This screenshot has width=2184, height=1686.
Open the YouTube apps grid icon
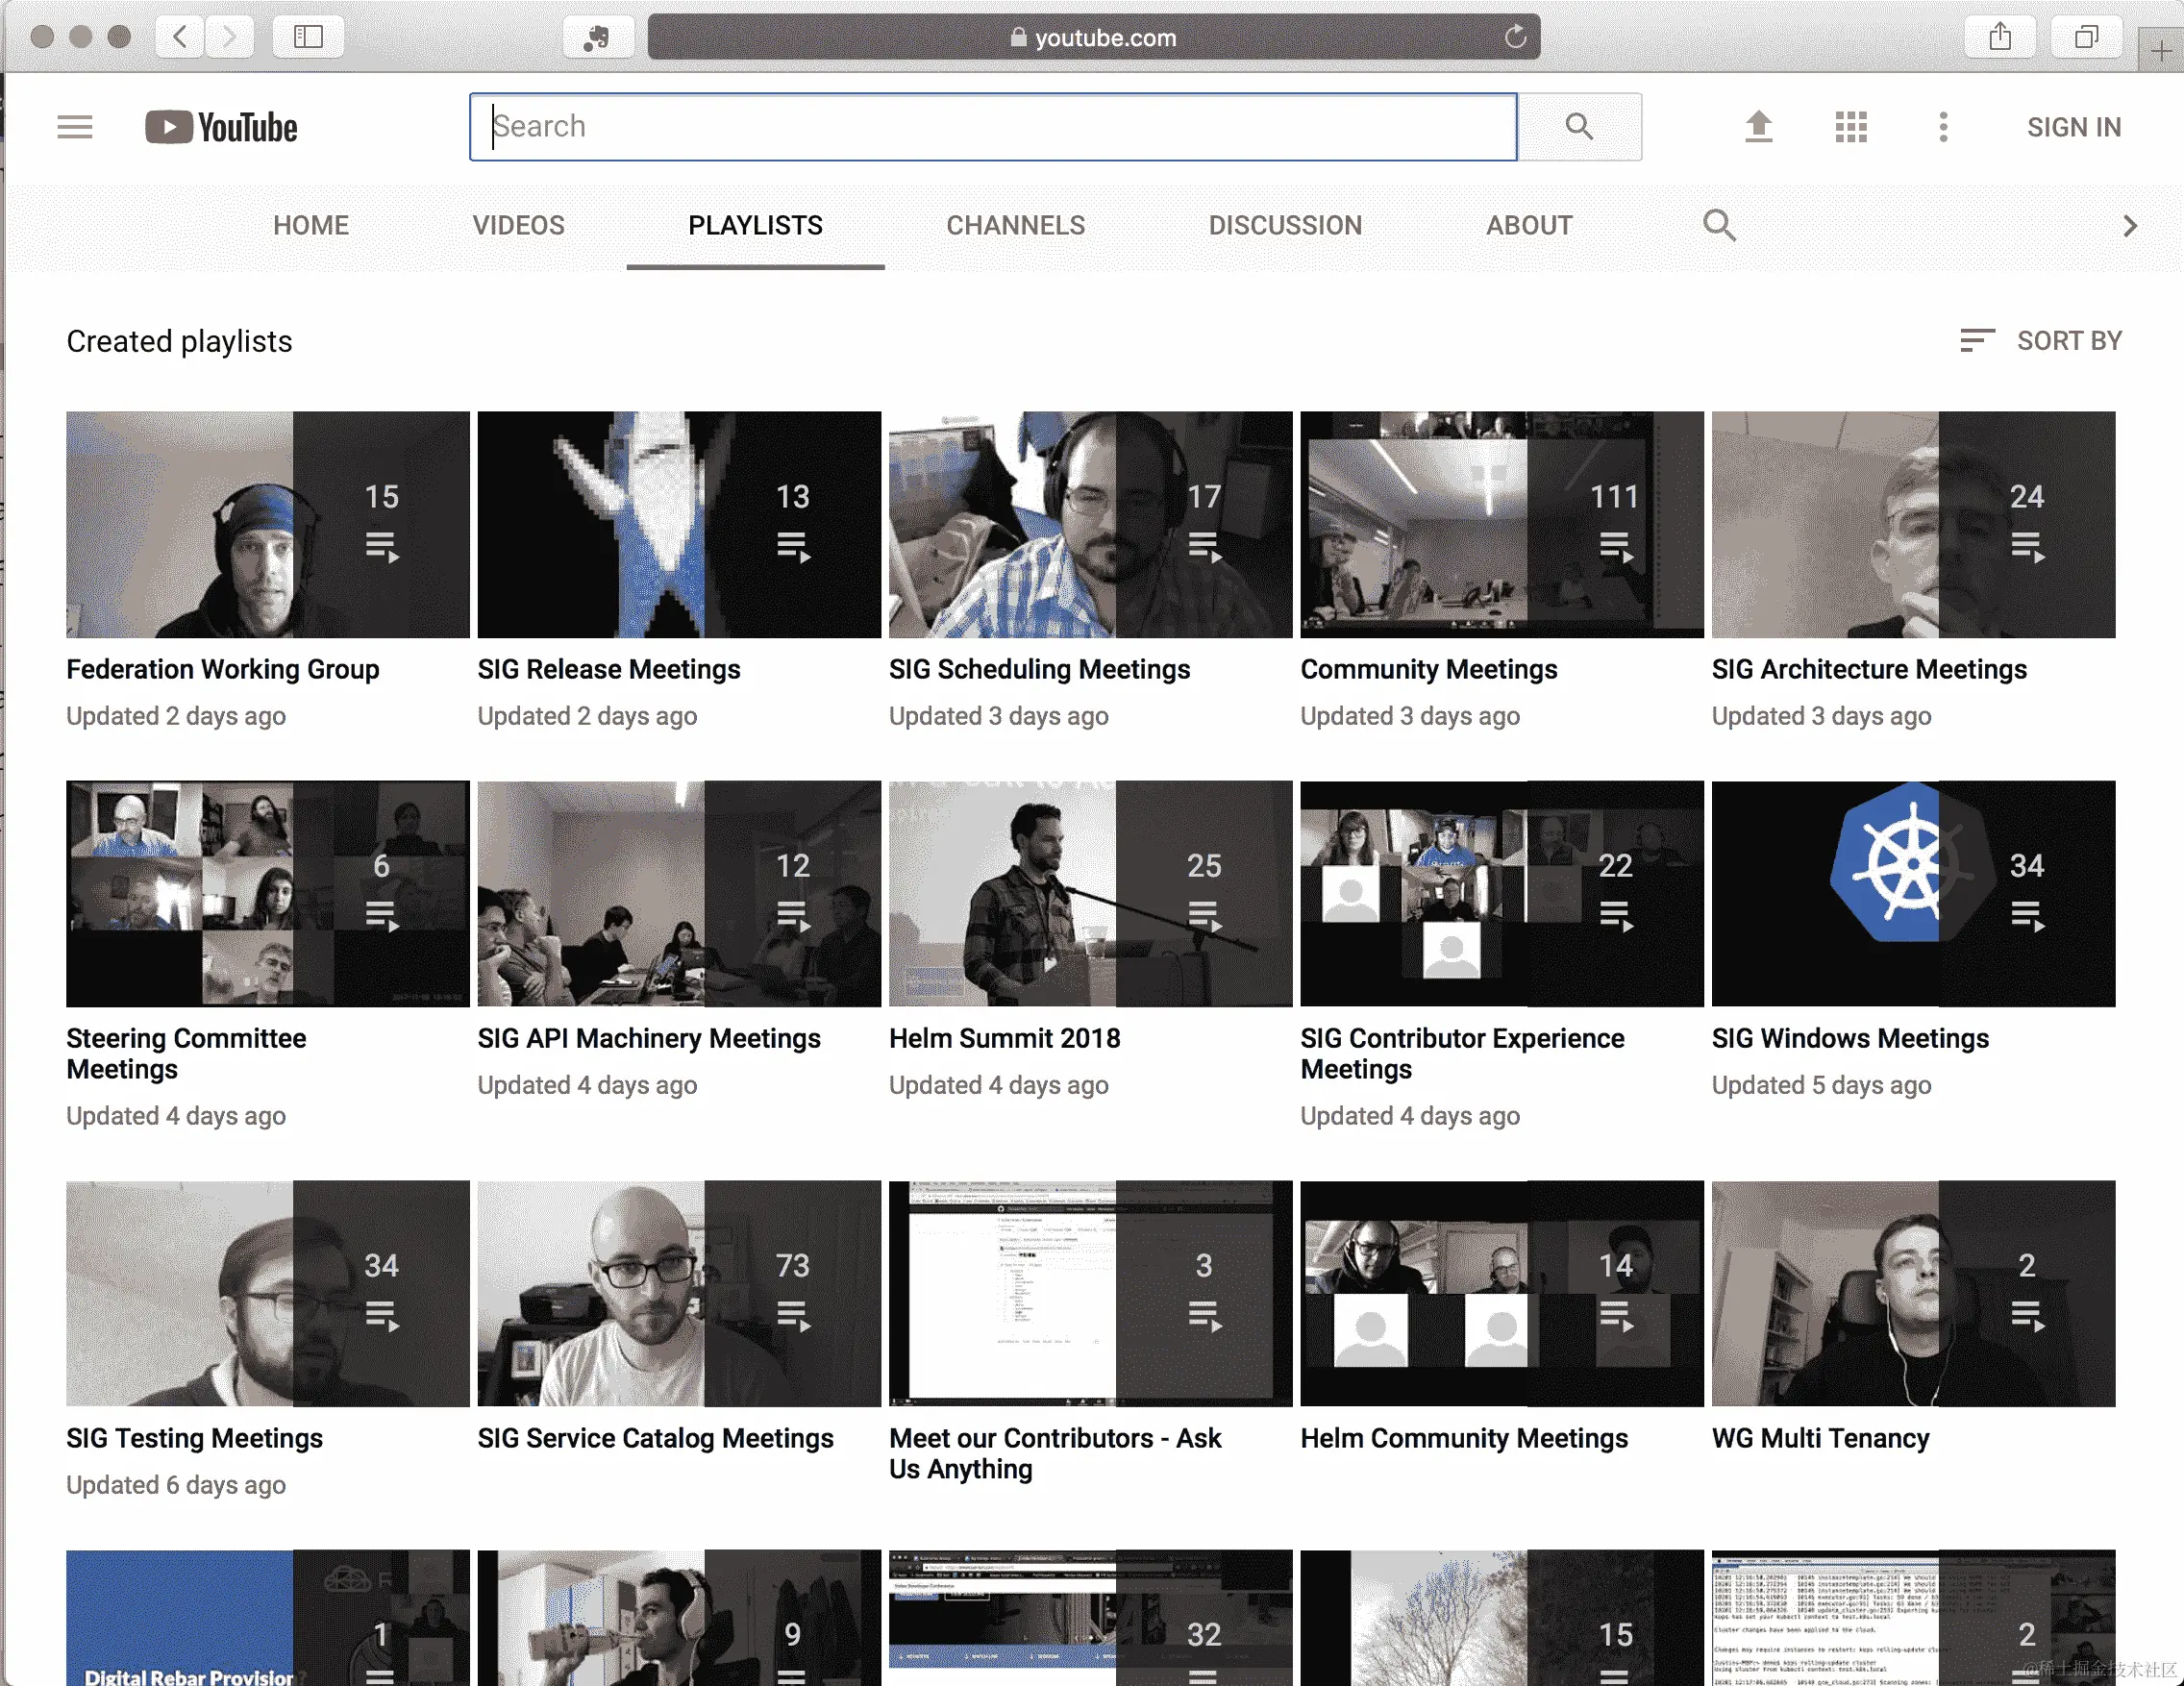click(1851, 127)
